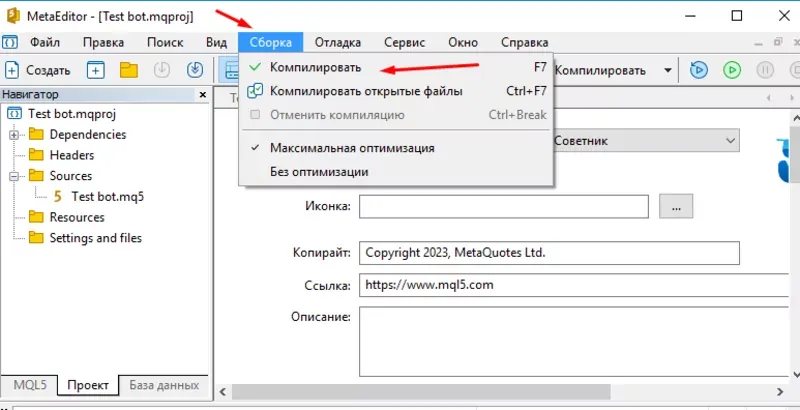
Task: Collapse the Sources tree node
Action: tap(14, 176)
